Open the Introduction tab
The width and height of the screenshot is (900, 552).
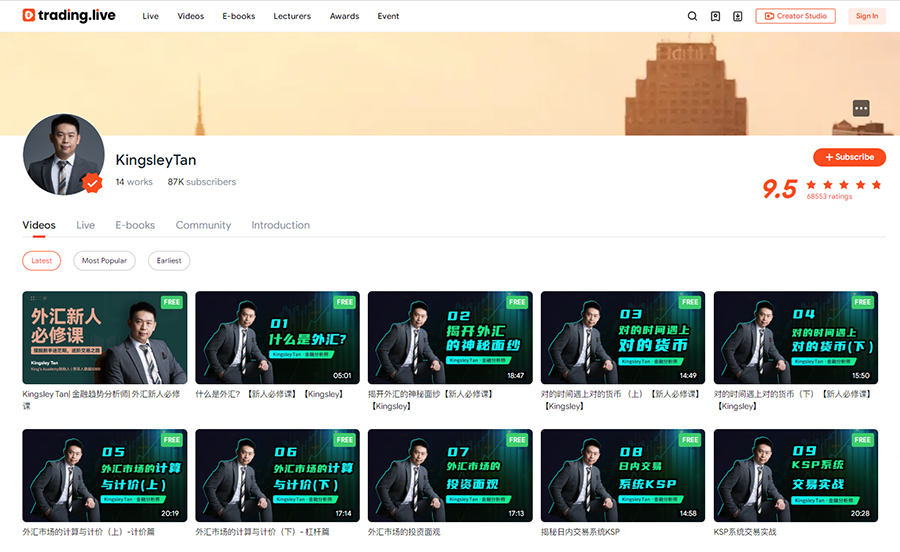(x=280, y=225)
